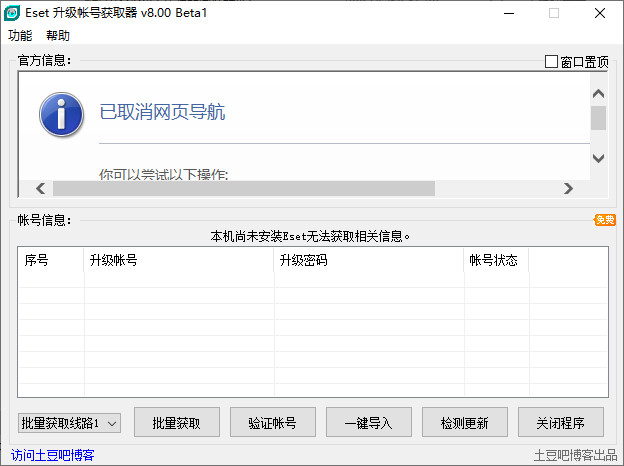Screen dimensions: 624x466
Task: Click the 帐号状态 column header
Action: point(496,260)
